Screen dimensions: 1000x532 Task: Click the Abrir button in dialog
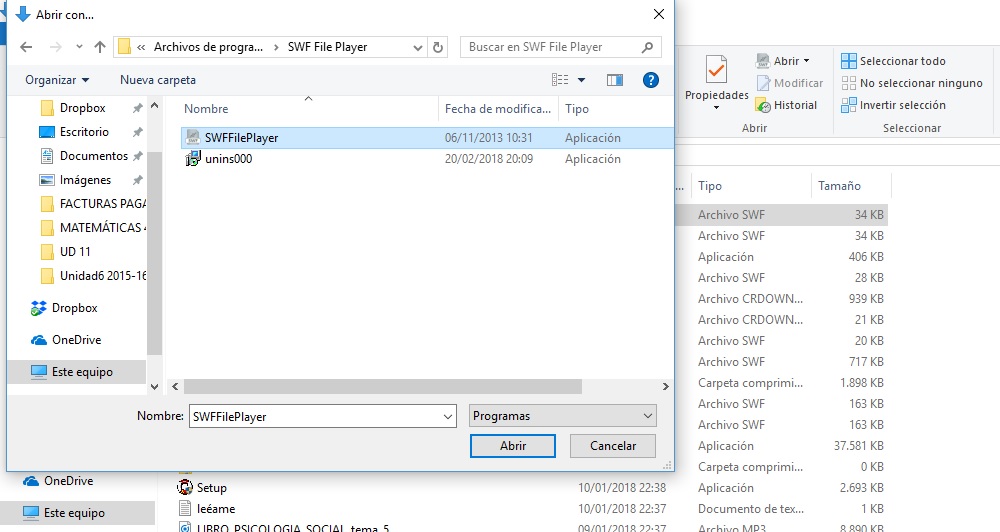click(513, 446)
